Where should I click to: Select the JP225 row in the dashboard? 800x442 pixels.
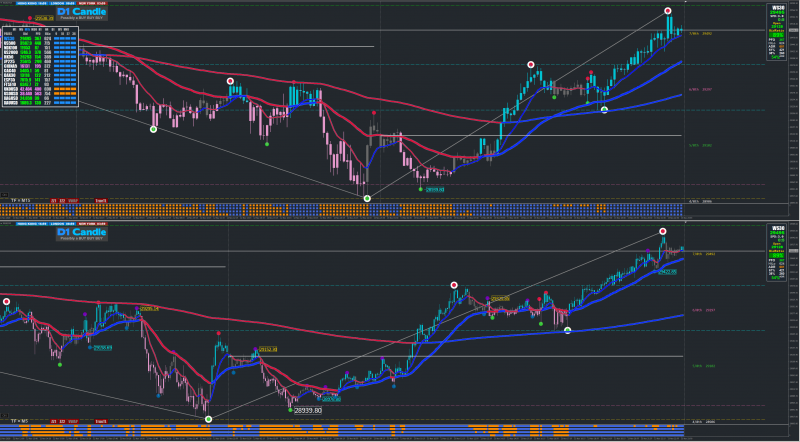40,61
